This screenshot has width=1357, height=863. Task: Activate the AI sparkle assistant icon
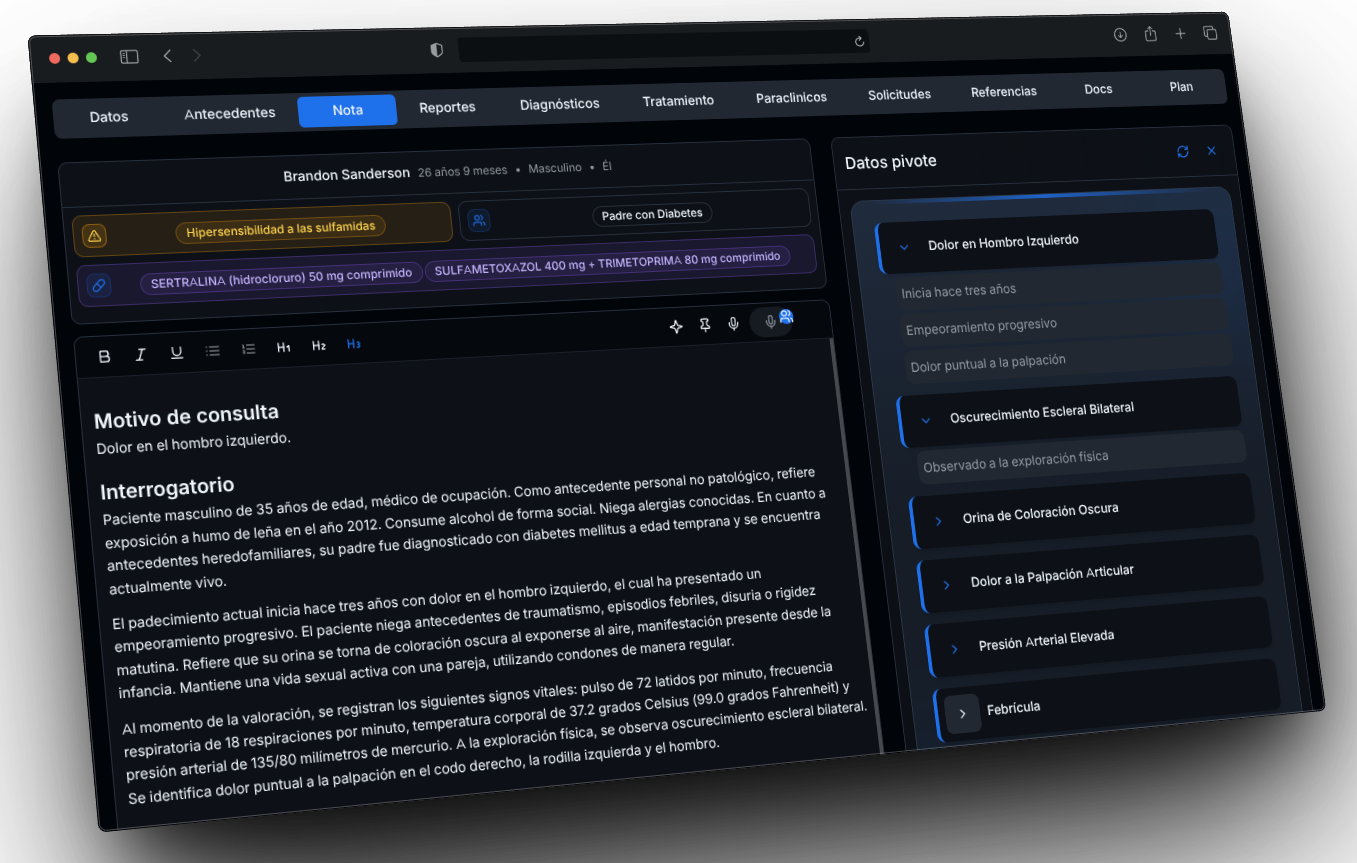[x=676, y=326]
